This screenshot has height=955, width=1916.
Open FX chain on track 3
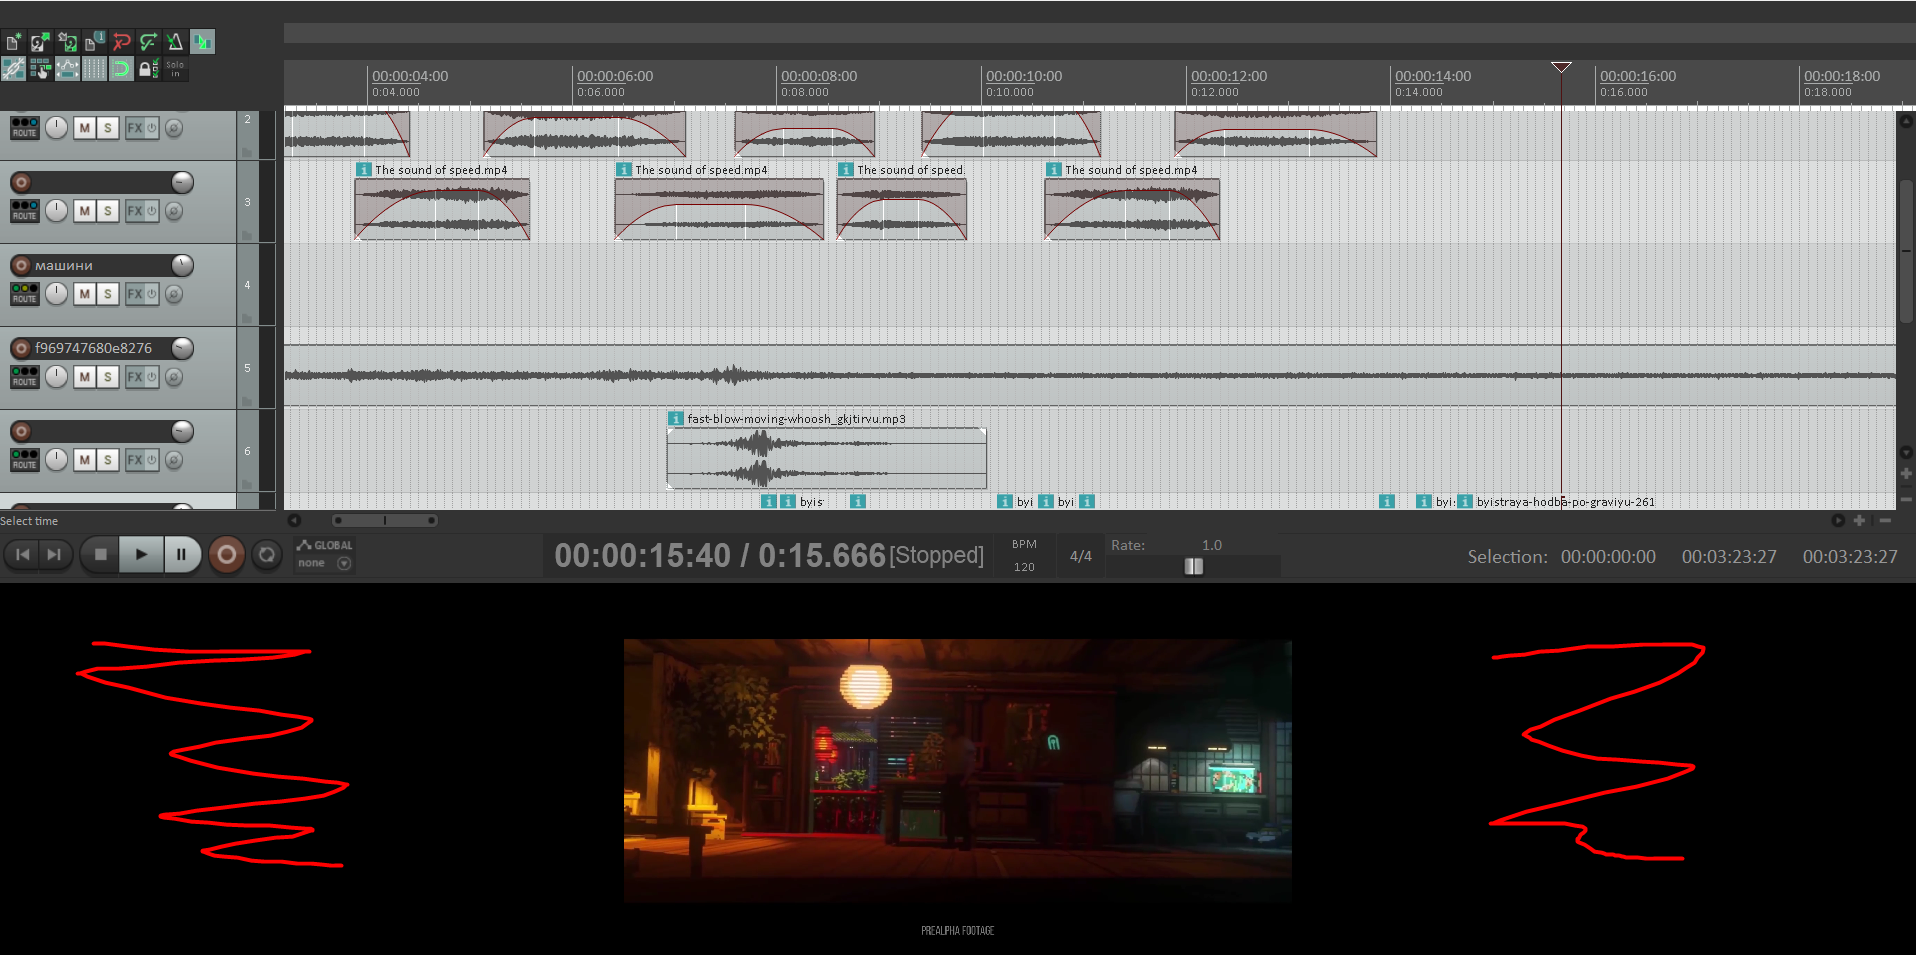click(x=135, y=211)
